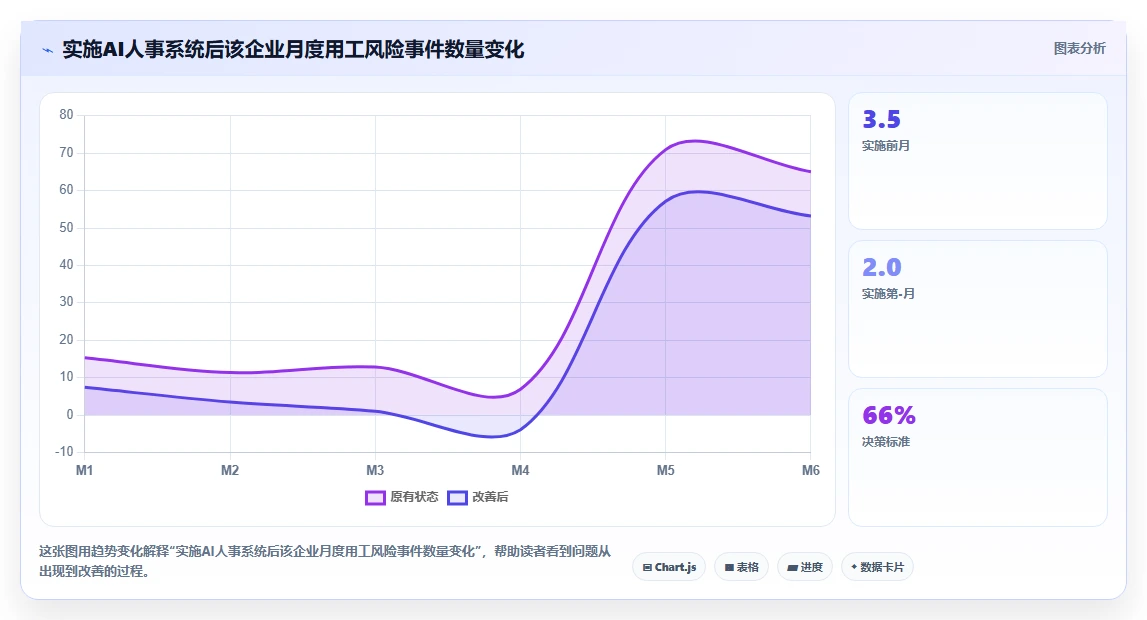Click the 30 y-axis value

[x=67, y=302]
